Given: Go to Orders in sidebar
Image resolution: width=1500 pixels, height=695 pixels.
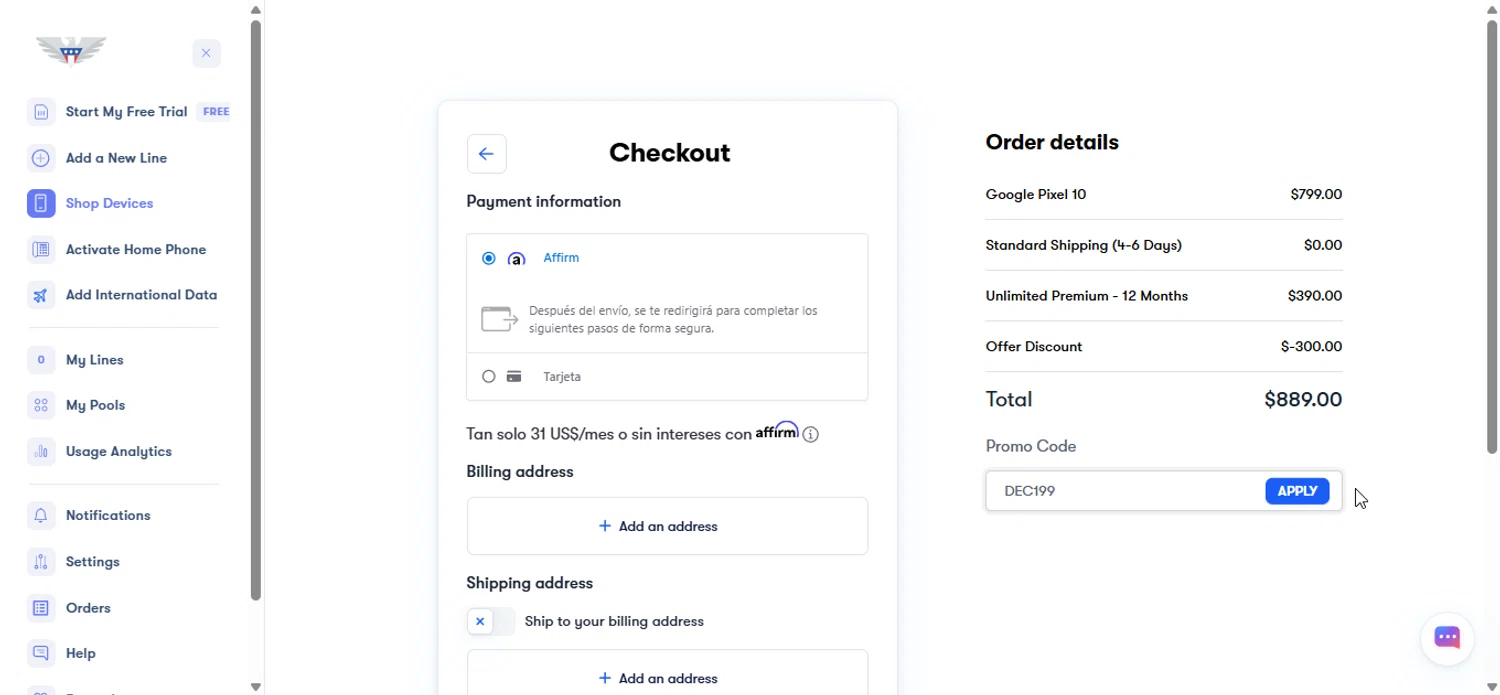Looking at the screenshot, I should click(88, 608).
